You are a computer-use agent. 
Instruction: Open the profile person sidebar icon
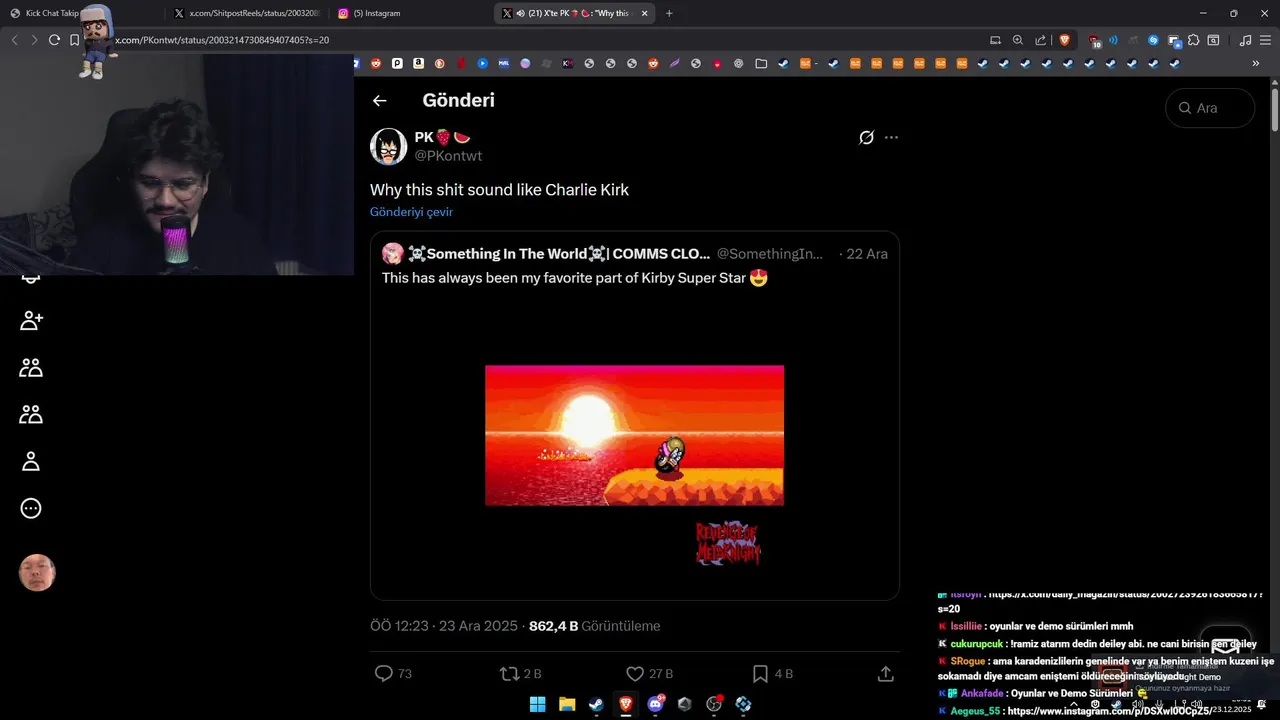(x=31, y=461)
